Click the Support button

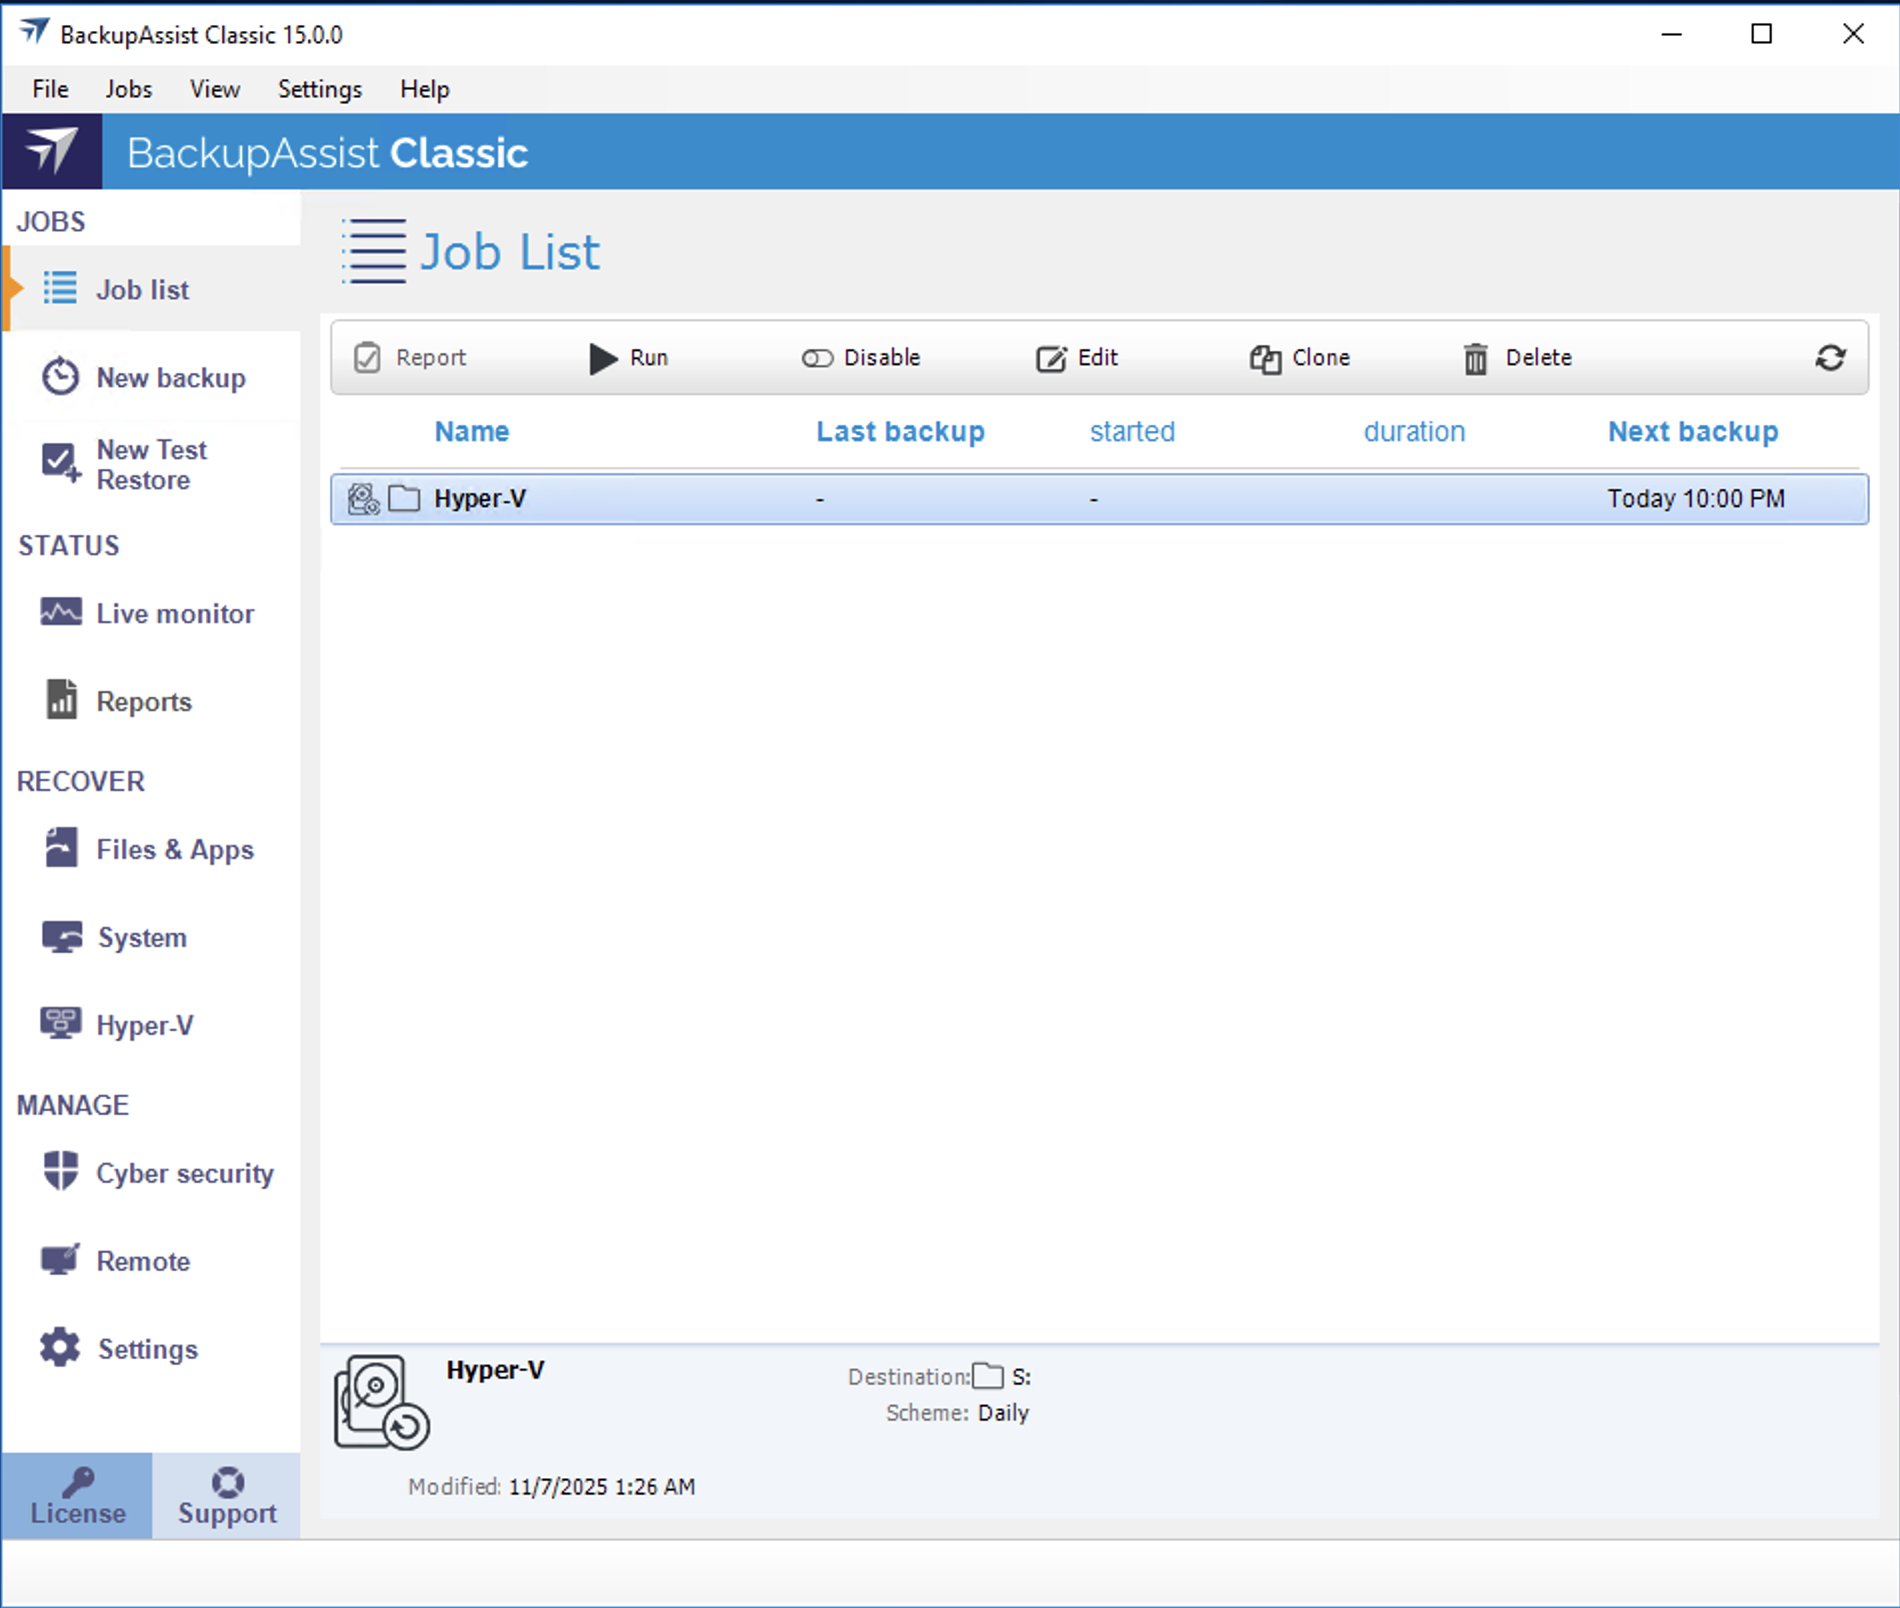pyautogui.click(x=227, y=1496)
